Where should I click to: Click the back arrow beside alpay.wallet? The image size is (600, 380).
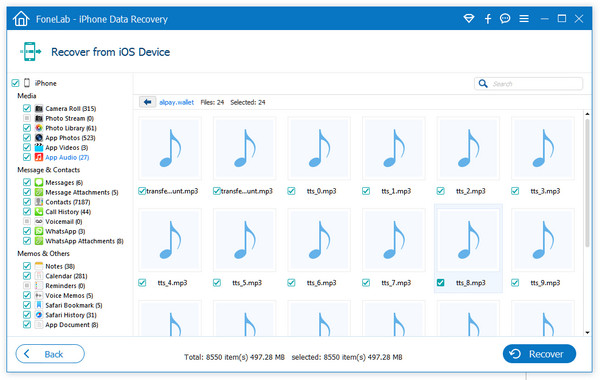pos(147,102)
